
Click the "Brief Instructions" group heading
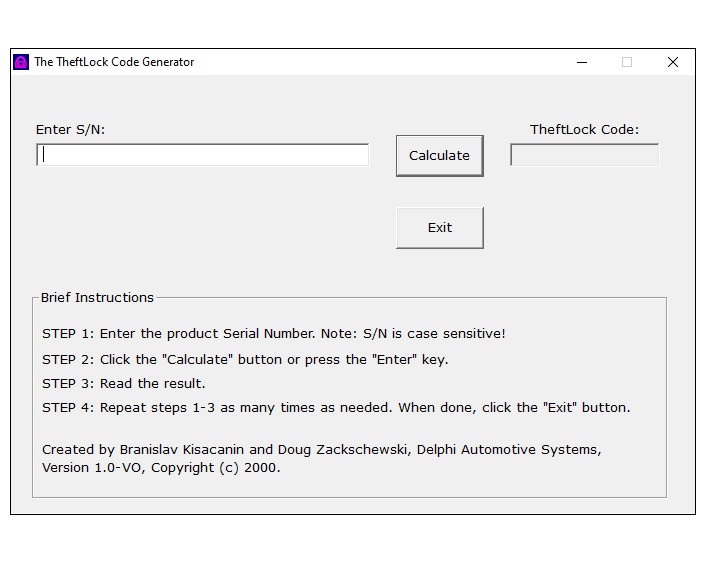click(x=97, y=298)
